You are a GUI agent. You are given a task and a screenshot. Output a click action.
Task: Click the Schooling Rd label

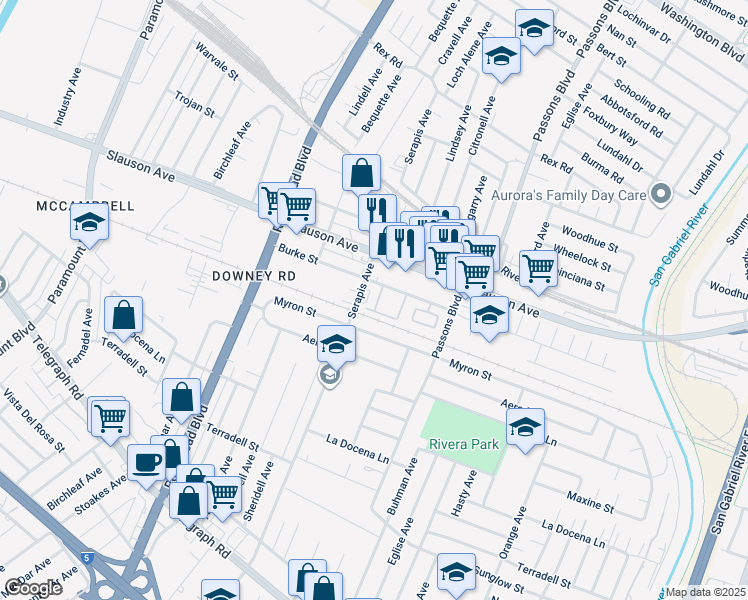coord(642,99)
